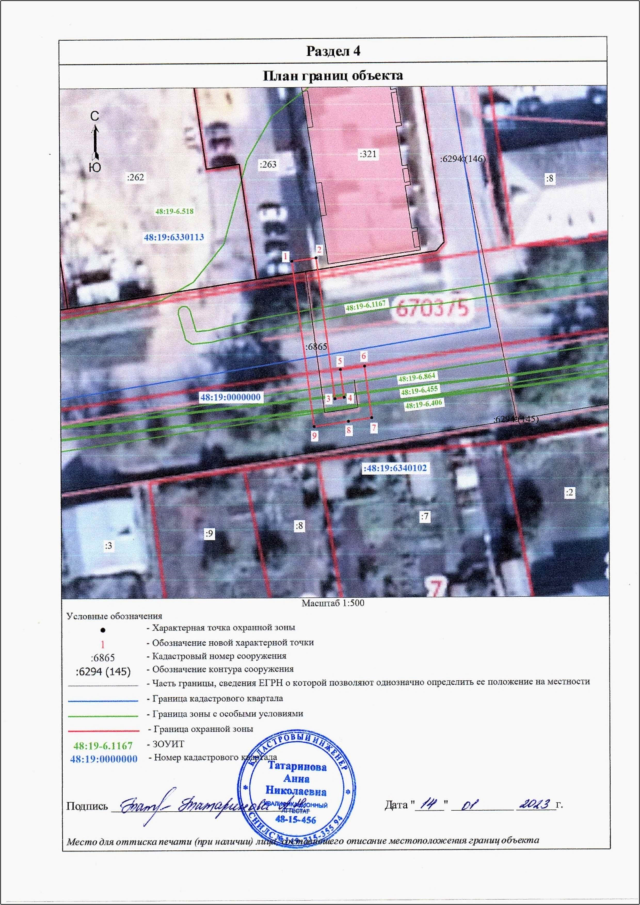Click the handwritten year field in date
640x905 pixels.
tap(530, 803)
